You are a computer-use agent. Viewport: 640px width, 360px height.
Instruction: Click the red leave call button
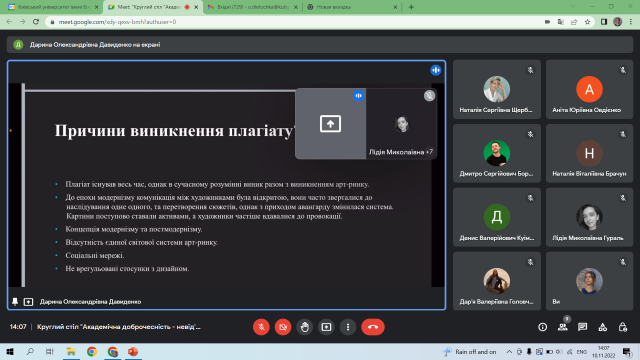coord(373,327)
